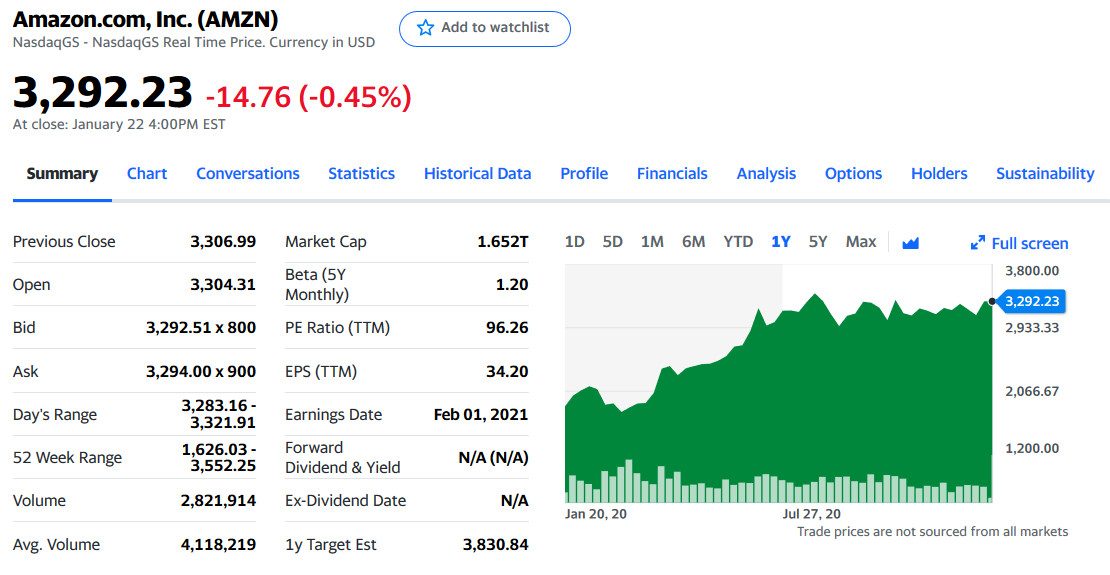Click the Full screen expand arrows icon
1110x575 pixels.
coord(978,243)
